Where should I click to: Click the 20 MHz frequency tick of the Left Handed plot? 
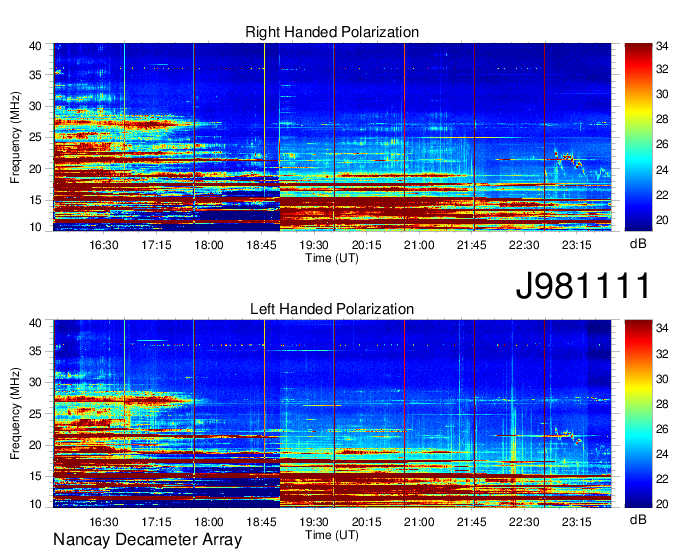tap(35, 445)
